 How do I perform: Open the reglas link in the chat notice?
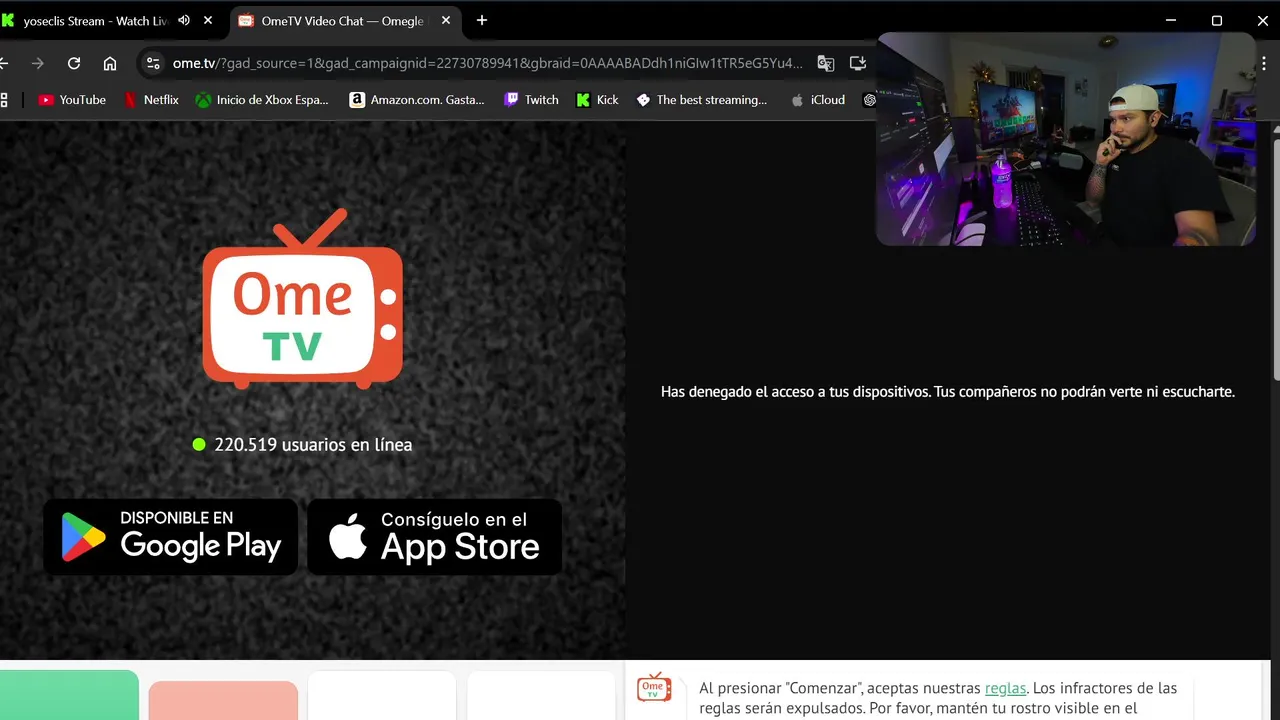click(1005, 688)
